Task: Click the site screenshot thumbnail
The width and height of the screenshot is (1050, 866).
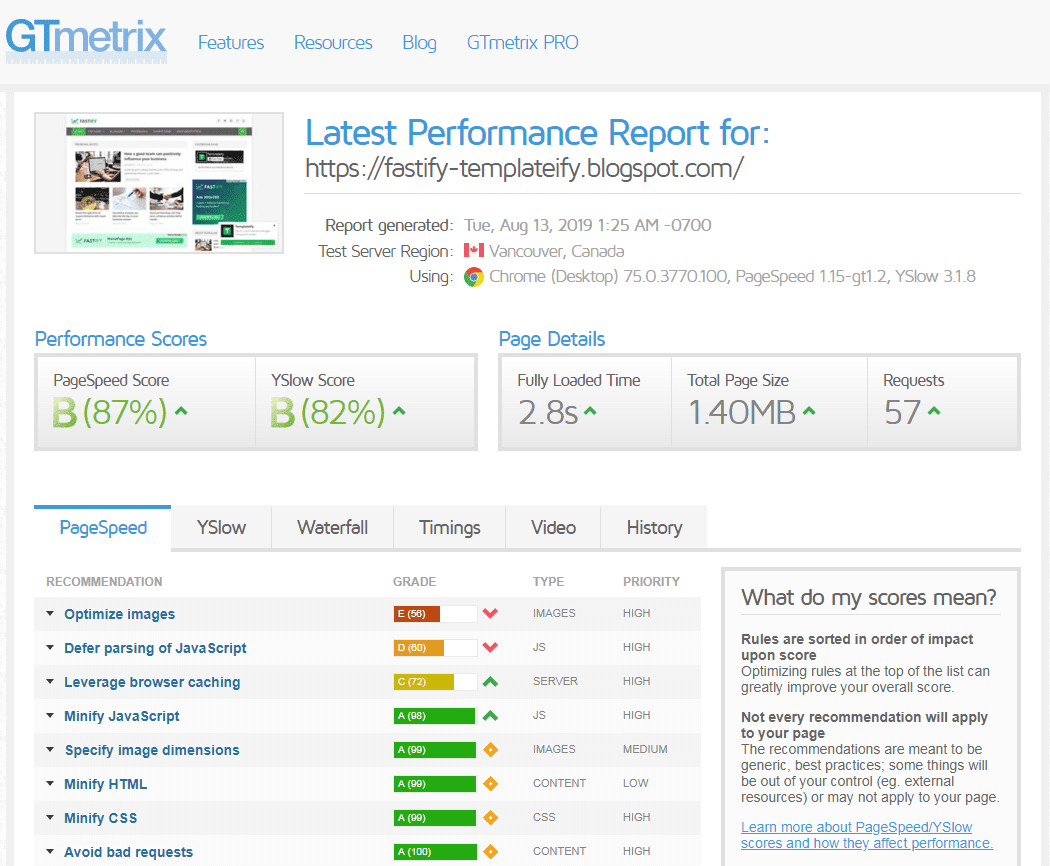Action: click(159, 183)
